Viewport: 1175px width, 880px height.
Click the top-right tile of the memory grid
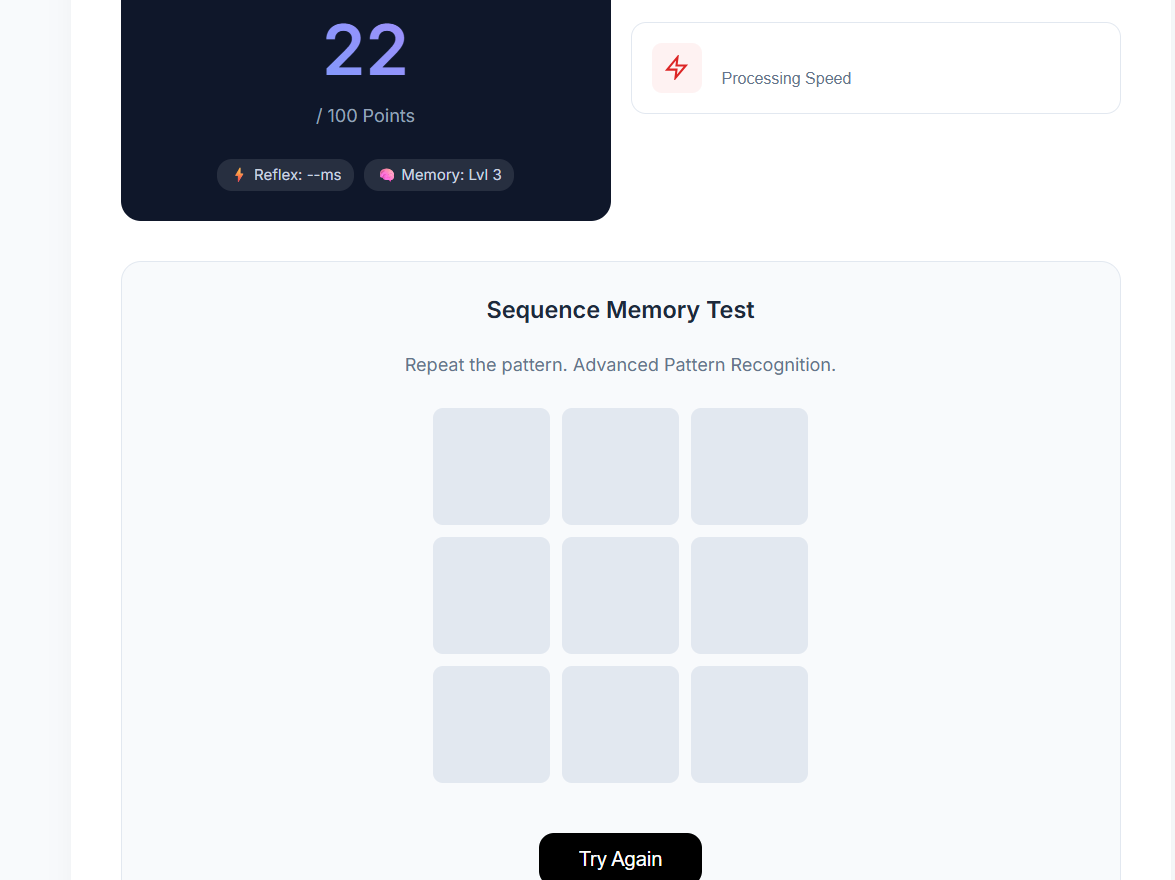click(x=749, y=466)
